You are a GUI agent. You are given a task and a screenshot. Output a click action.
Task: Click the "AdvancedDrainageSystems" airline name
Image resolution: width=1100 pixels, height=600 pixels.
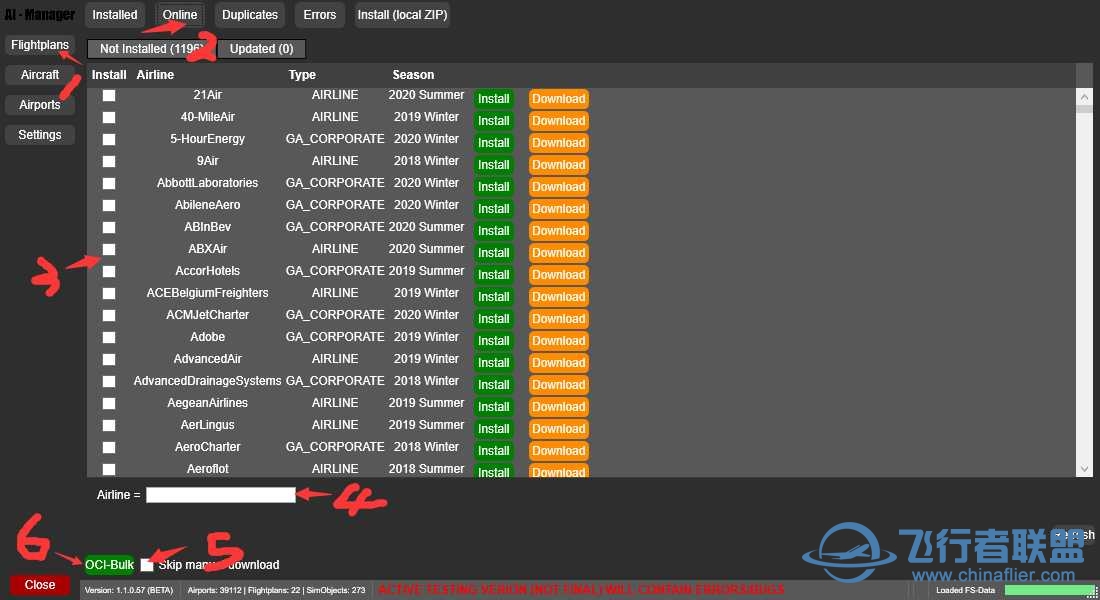(x=208, y=381)
